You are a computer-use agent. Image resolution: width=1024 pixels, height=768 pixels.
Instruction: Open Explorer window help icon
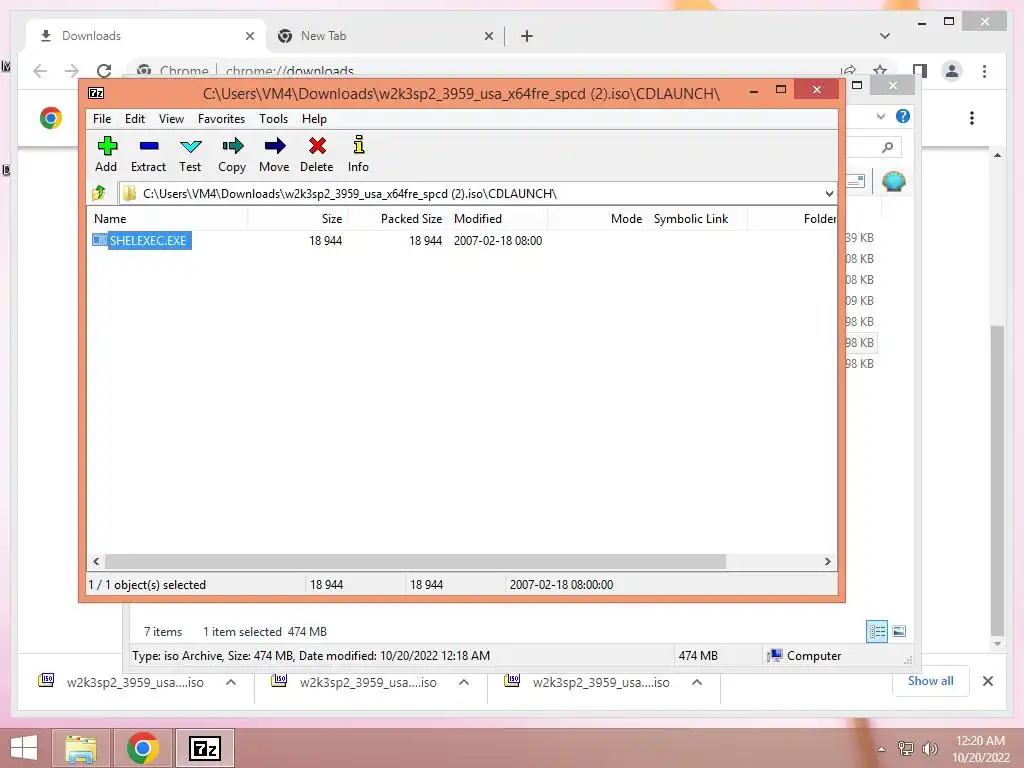point(903,116)
